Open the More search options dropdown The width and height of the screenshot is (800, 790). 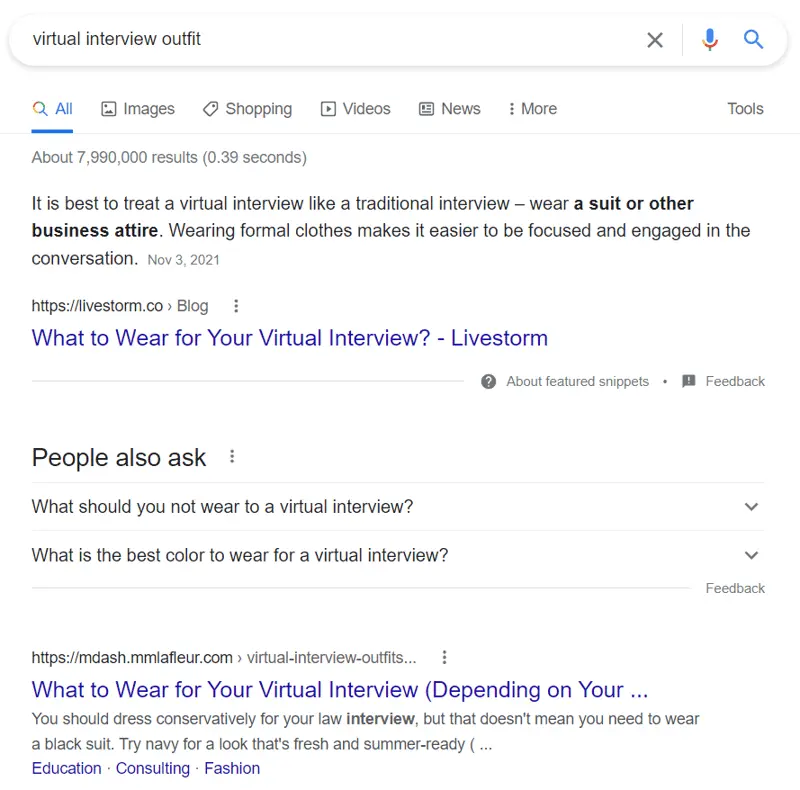pyautogui.click(x=532, y=109)
